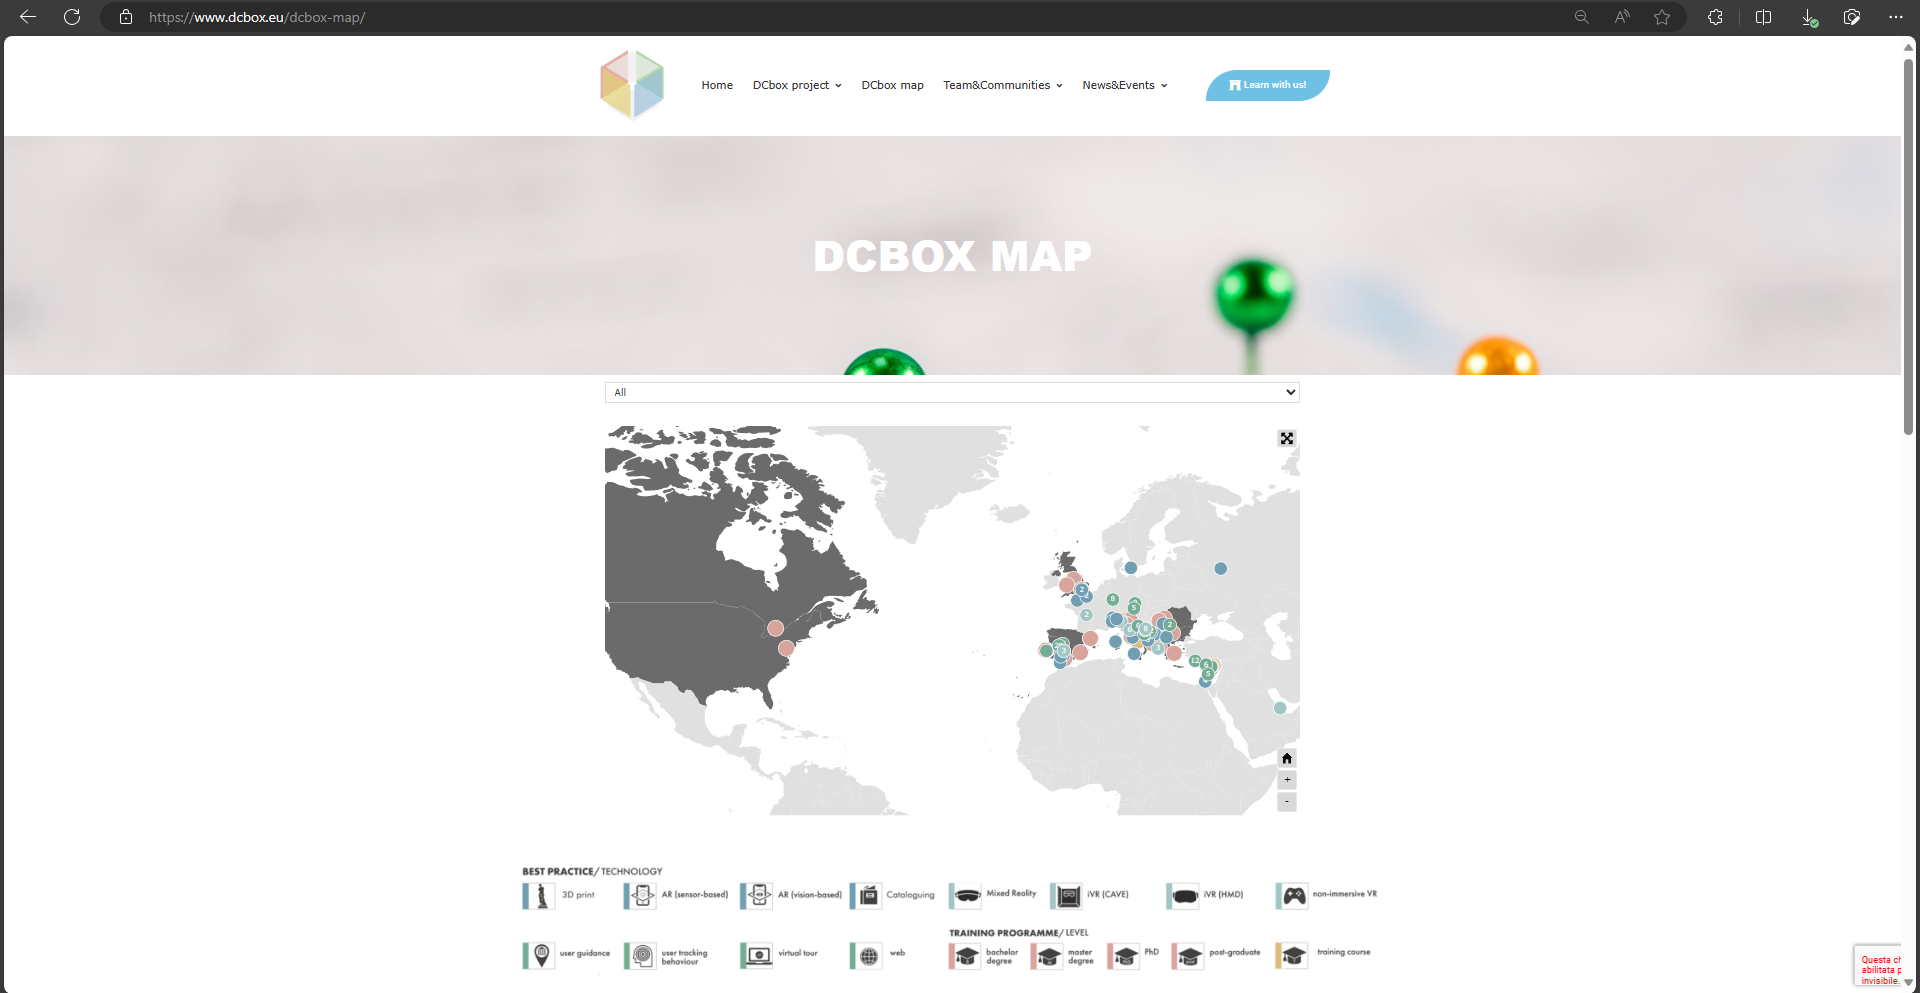Click the master degree cap icon
This screenshot has height=993, width=1920.
(1047, 956)
